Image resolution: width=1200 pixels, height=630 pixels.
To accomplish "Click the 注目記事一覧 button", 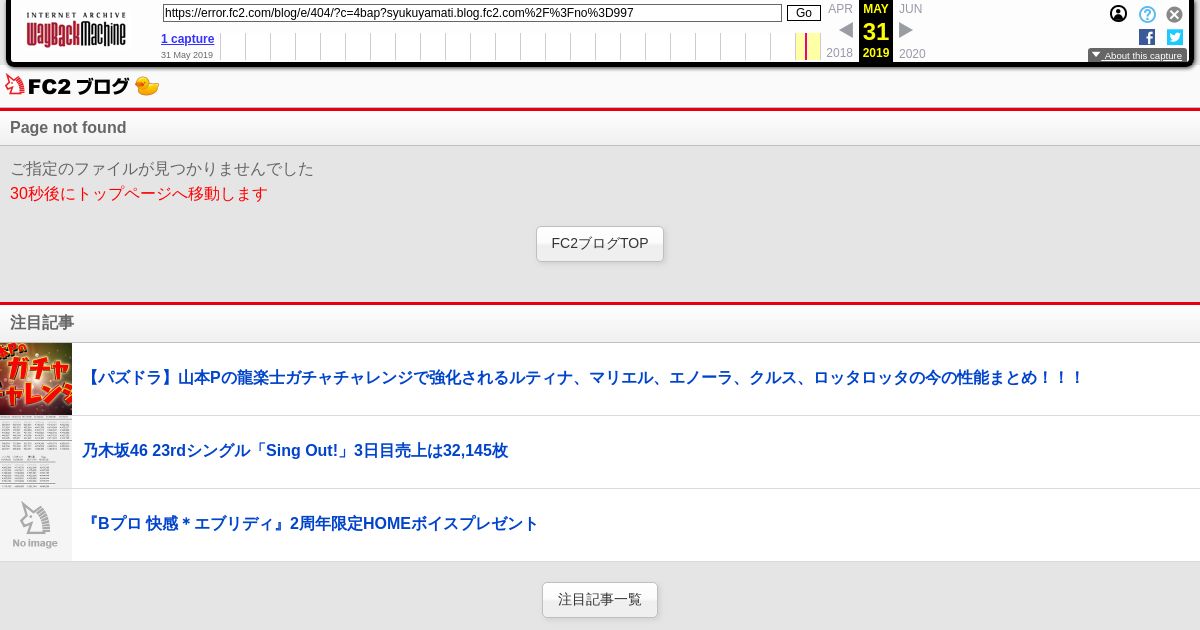I will click(600, 600).
